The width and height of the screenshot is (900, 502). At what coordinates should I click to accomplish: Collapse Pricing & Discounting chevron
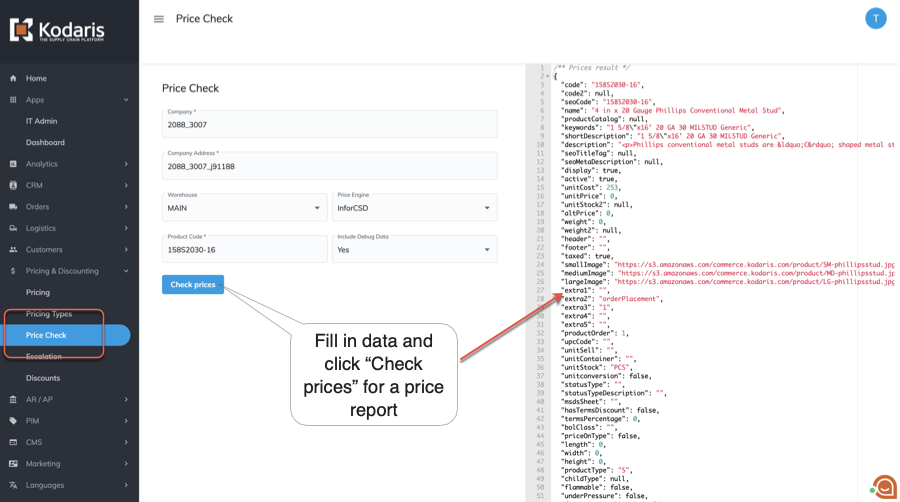pos(126,271)
